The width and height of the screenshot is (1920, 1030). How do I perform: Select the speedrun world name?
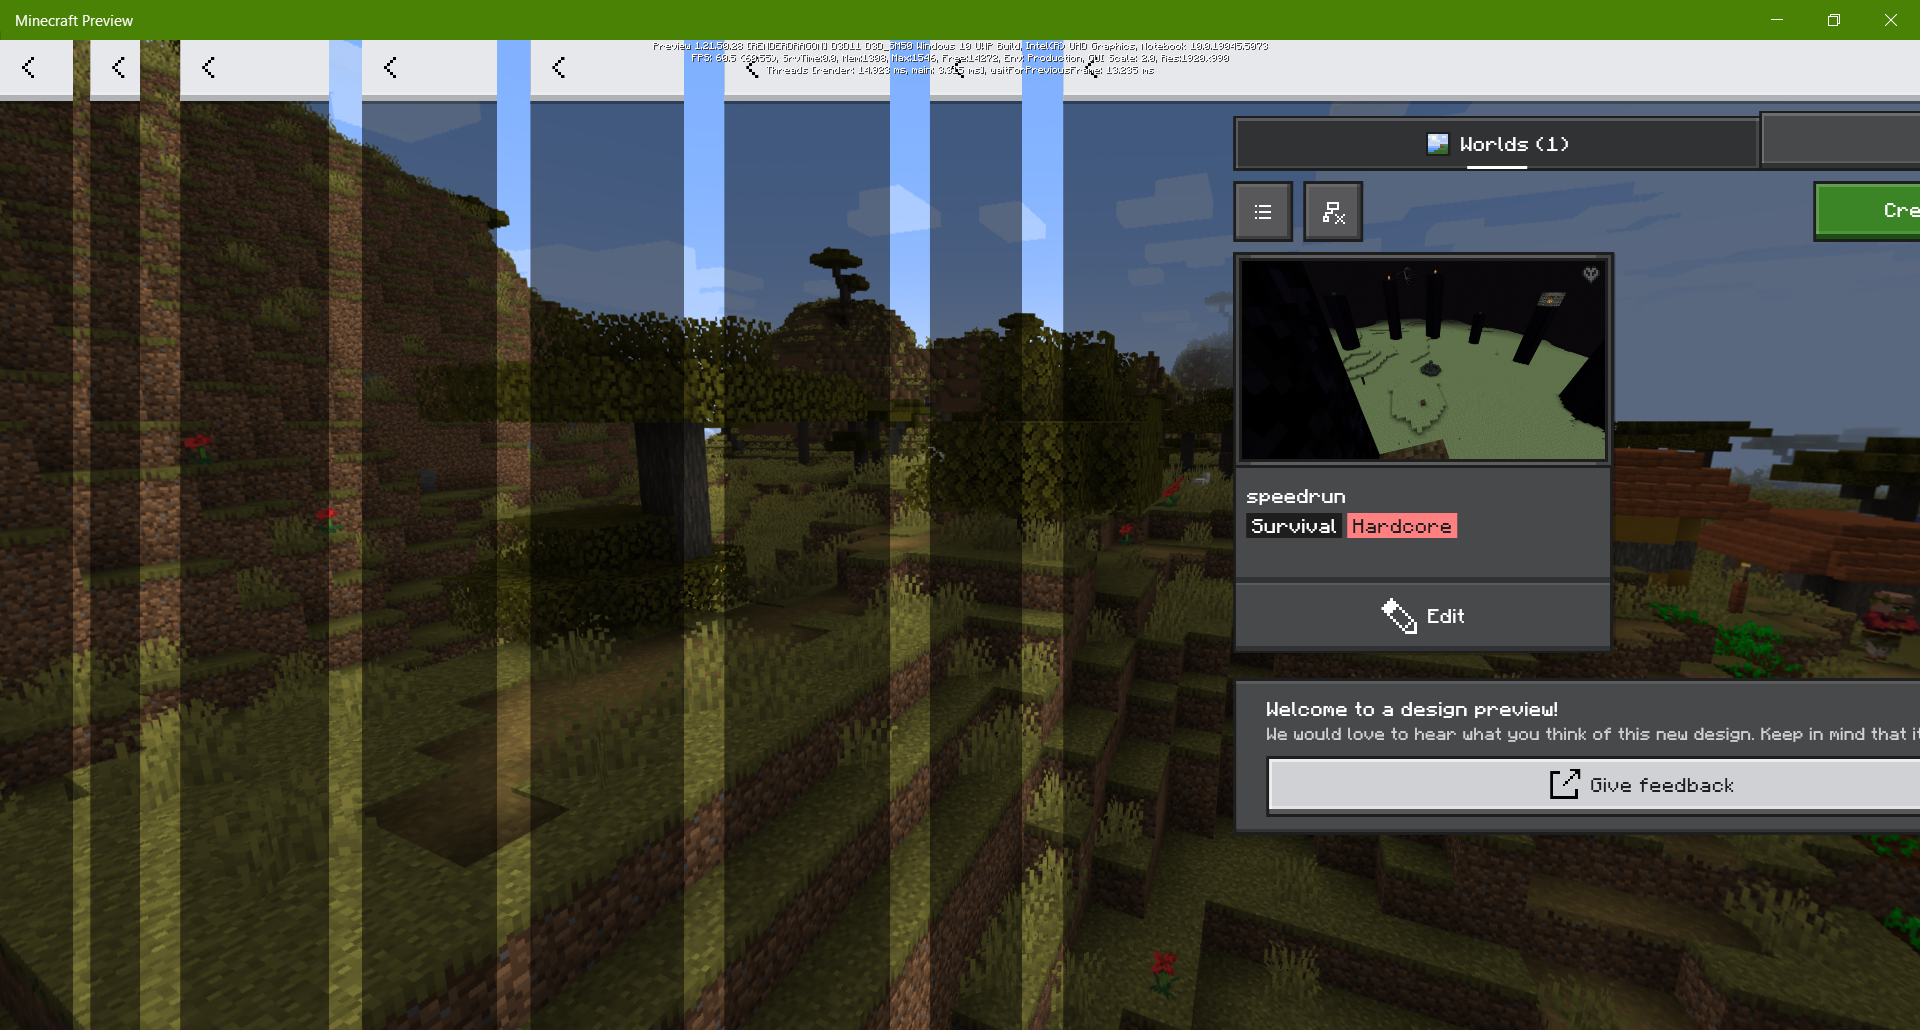click(1296, 497)
